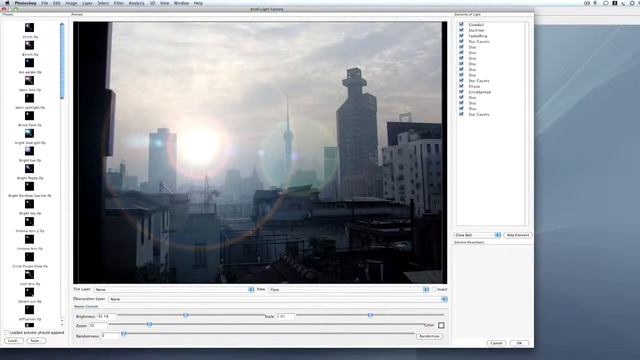Open the File menu

tap(44, 3)
